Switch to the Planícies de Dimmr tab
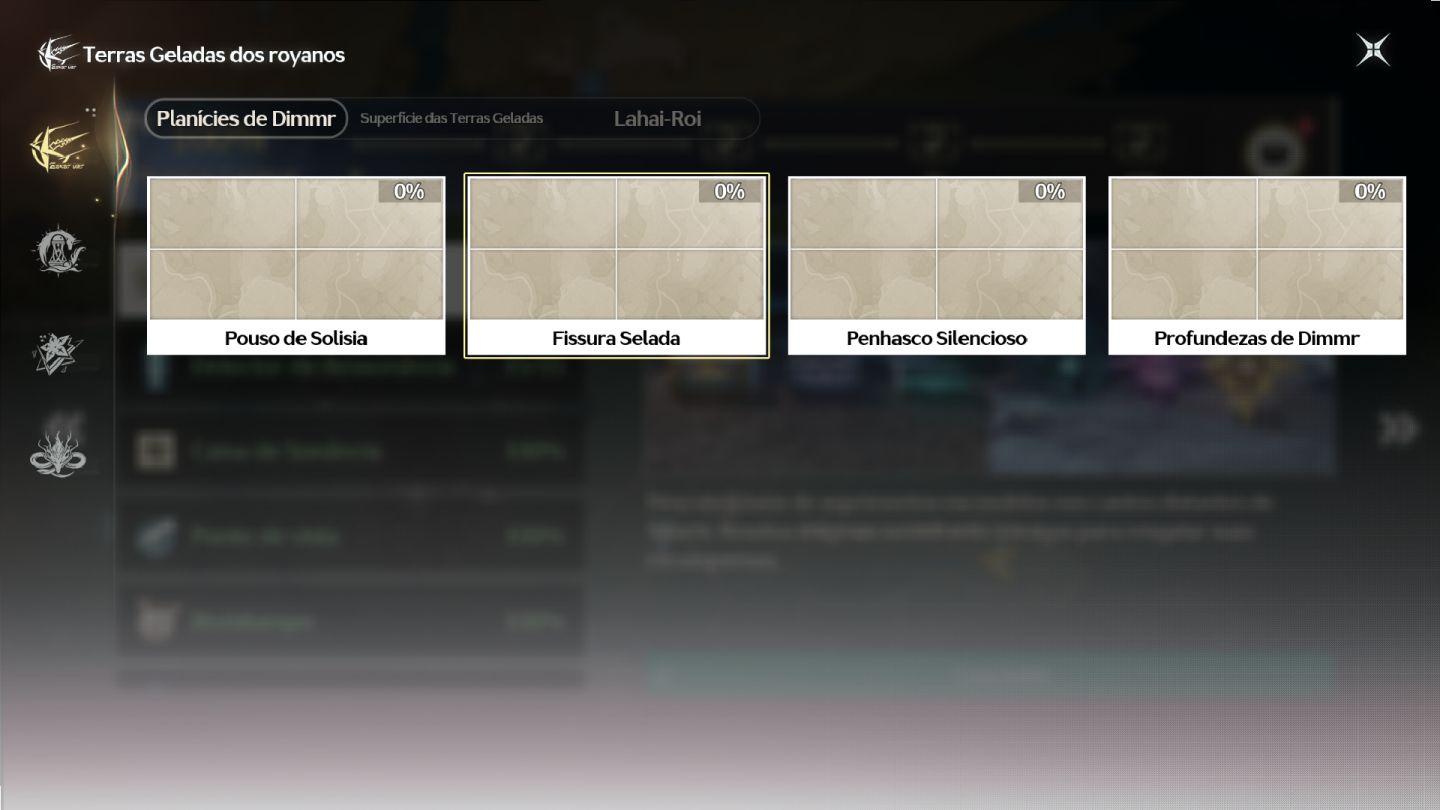This screenshot has width=1440, height=810. tap(246, 118)
